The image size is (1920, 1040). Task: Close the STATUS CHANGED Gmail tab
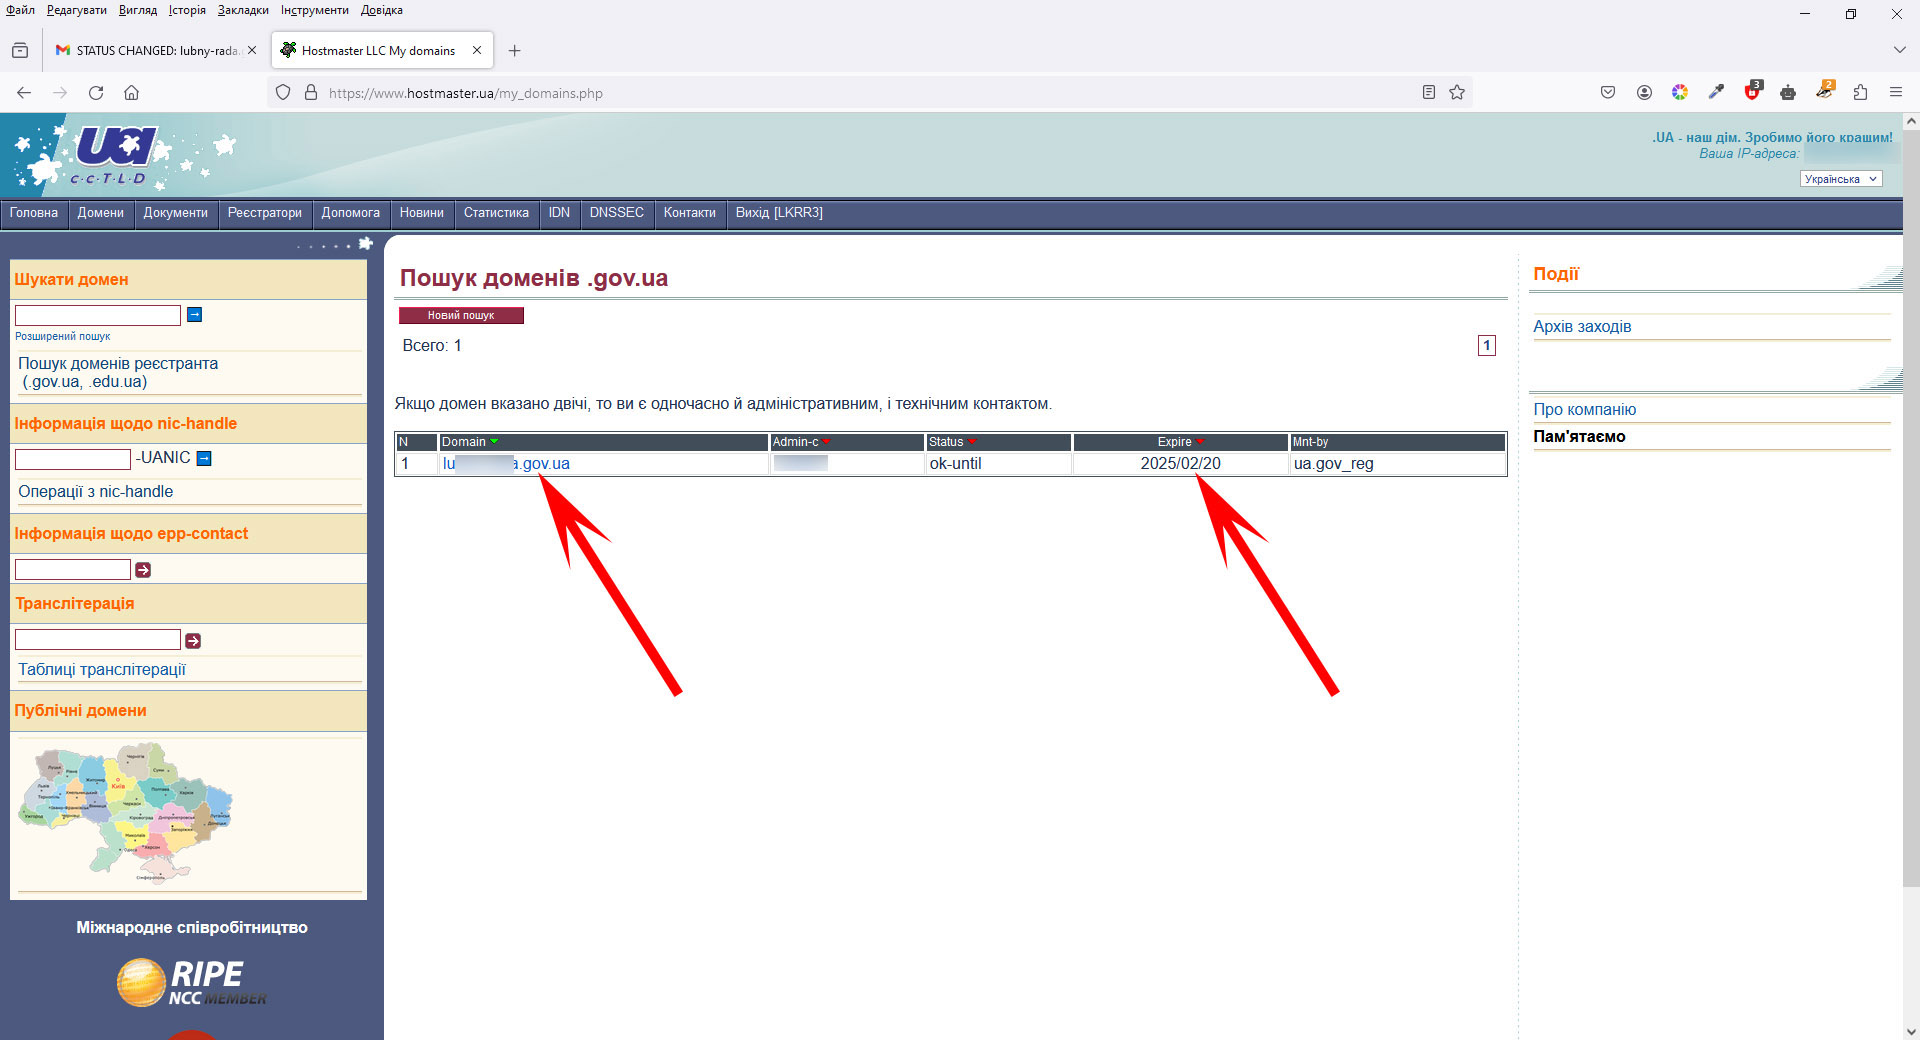252,50
